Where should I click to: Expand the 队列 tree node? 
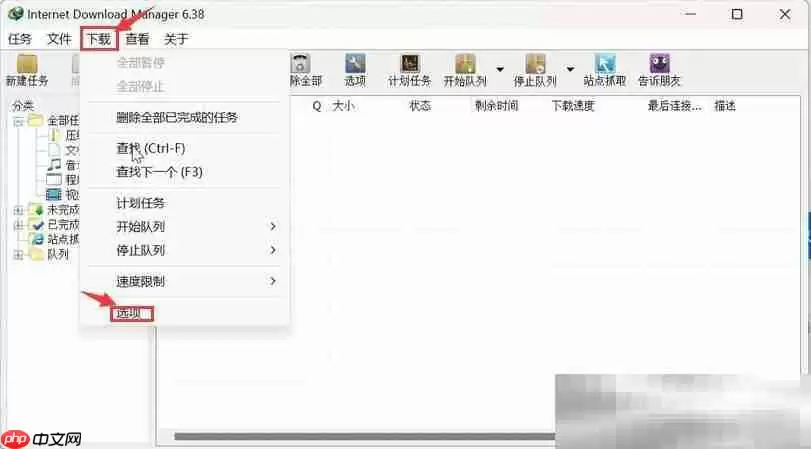click(19, 255)
